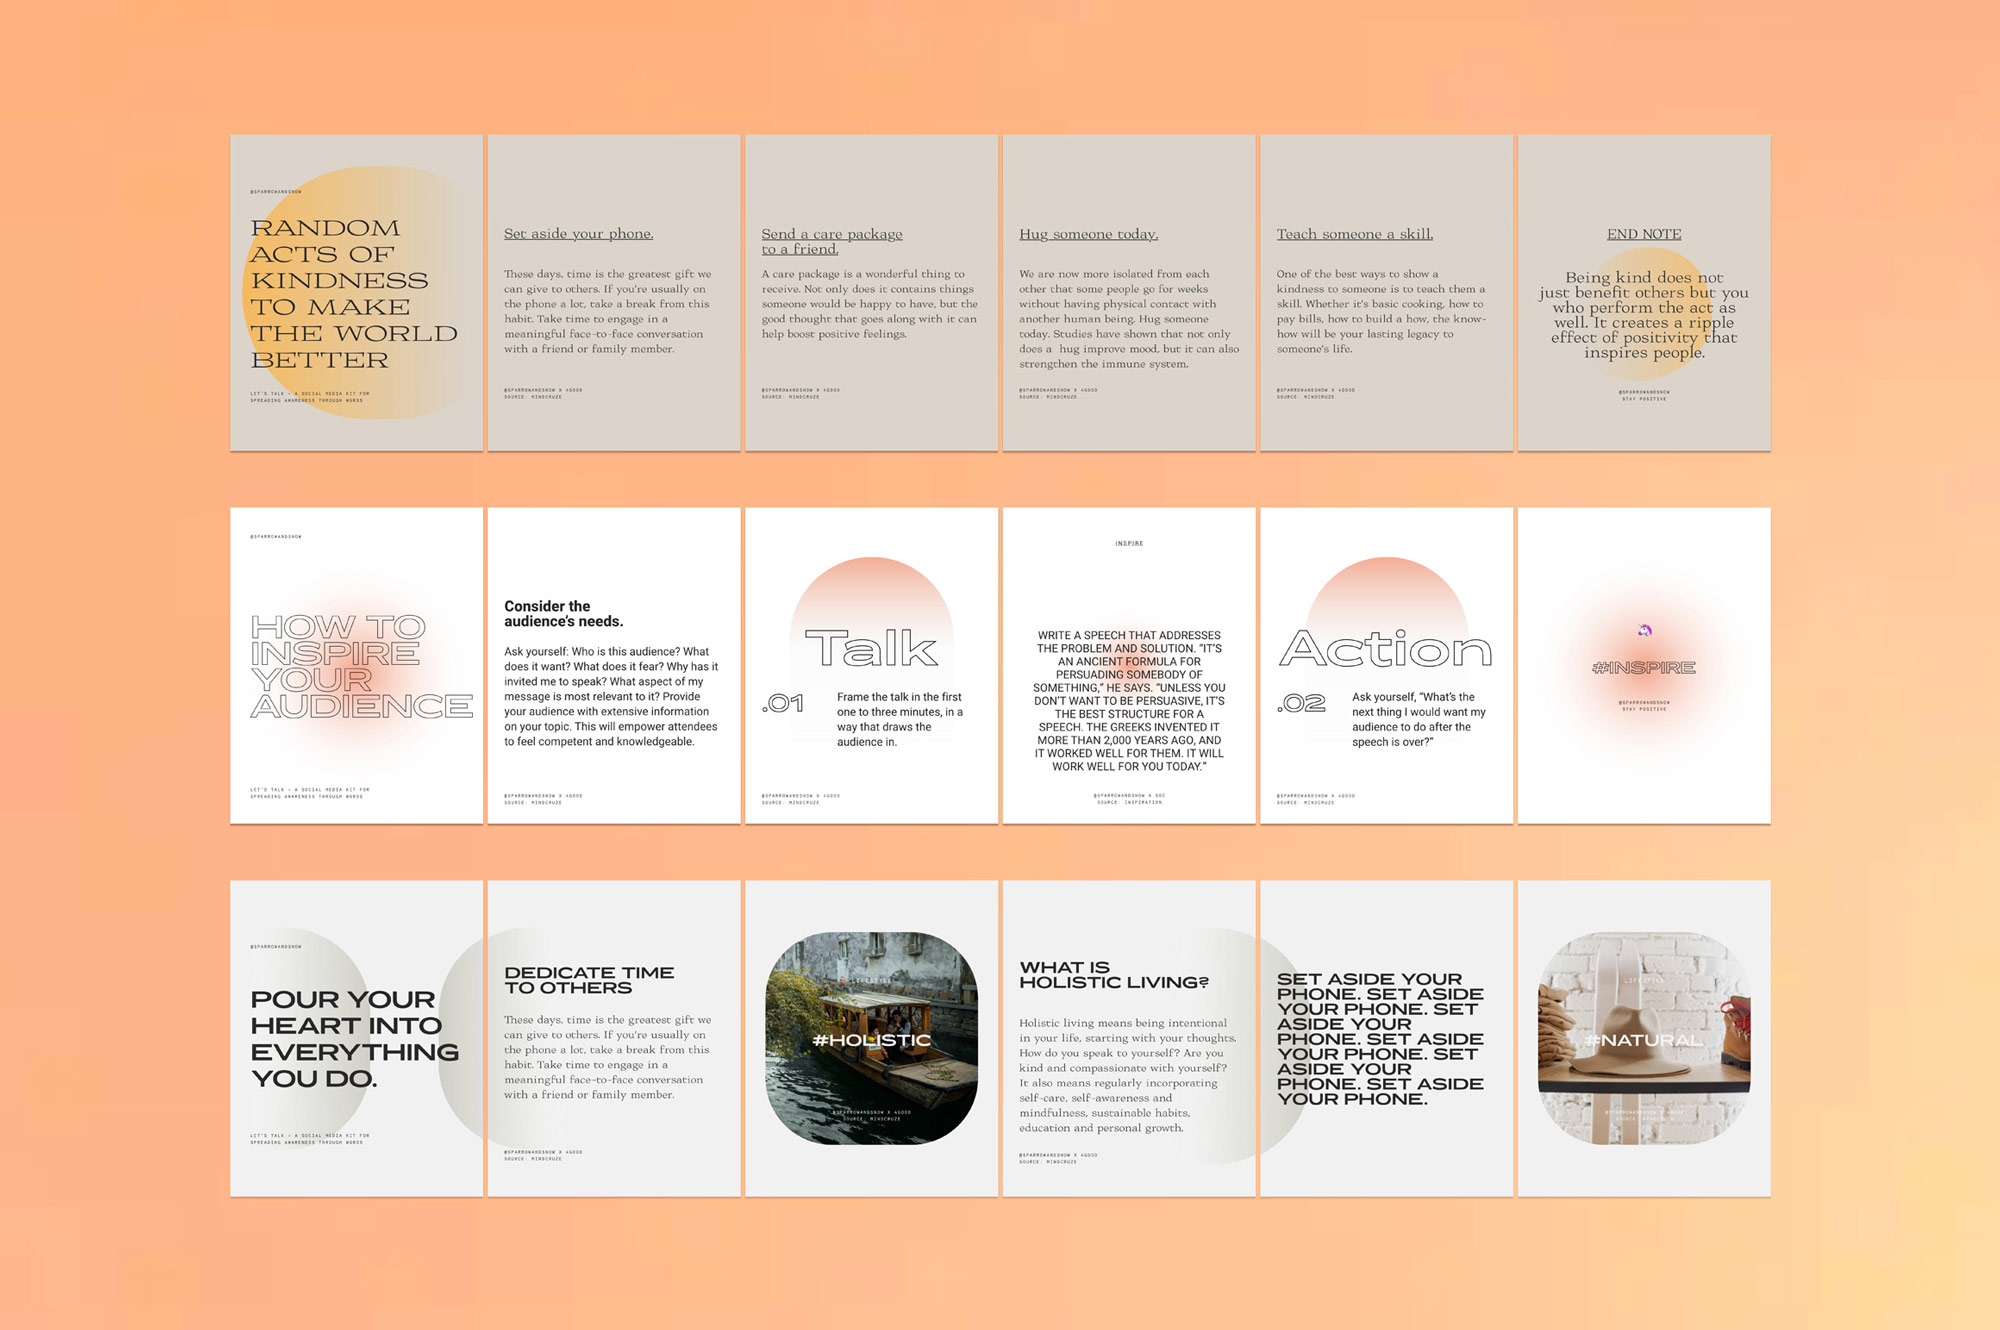The image size is (2000, 1330).
Task: Click the large "Talk" title
Action: [871, 648]
